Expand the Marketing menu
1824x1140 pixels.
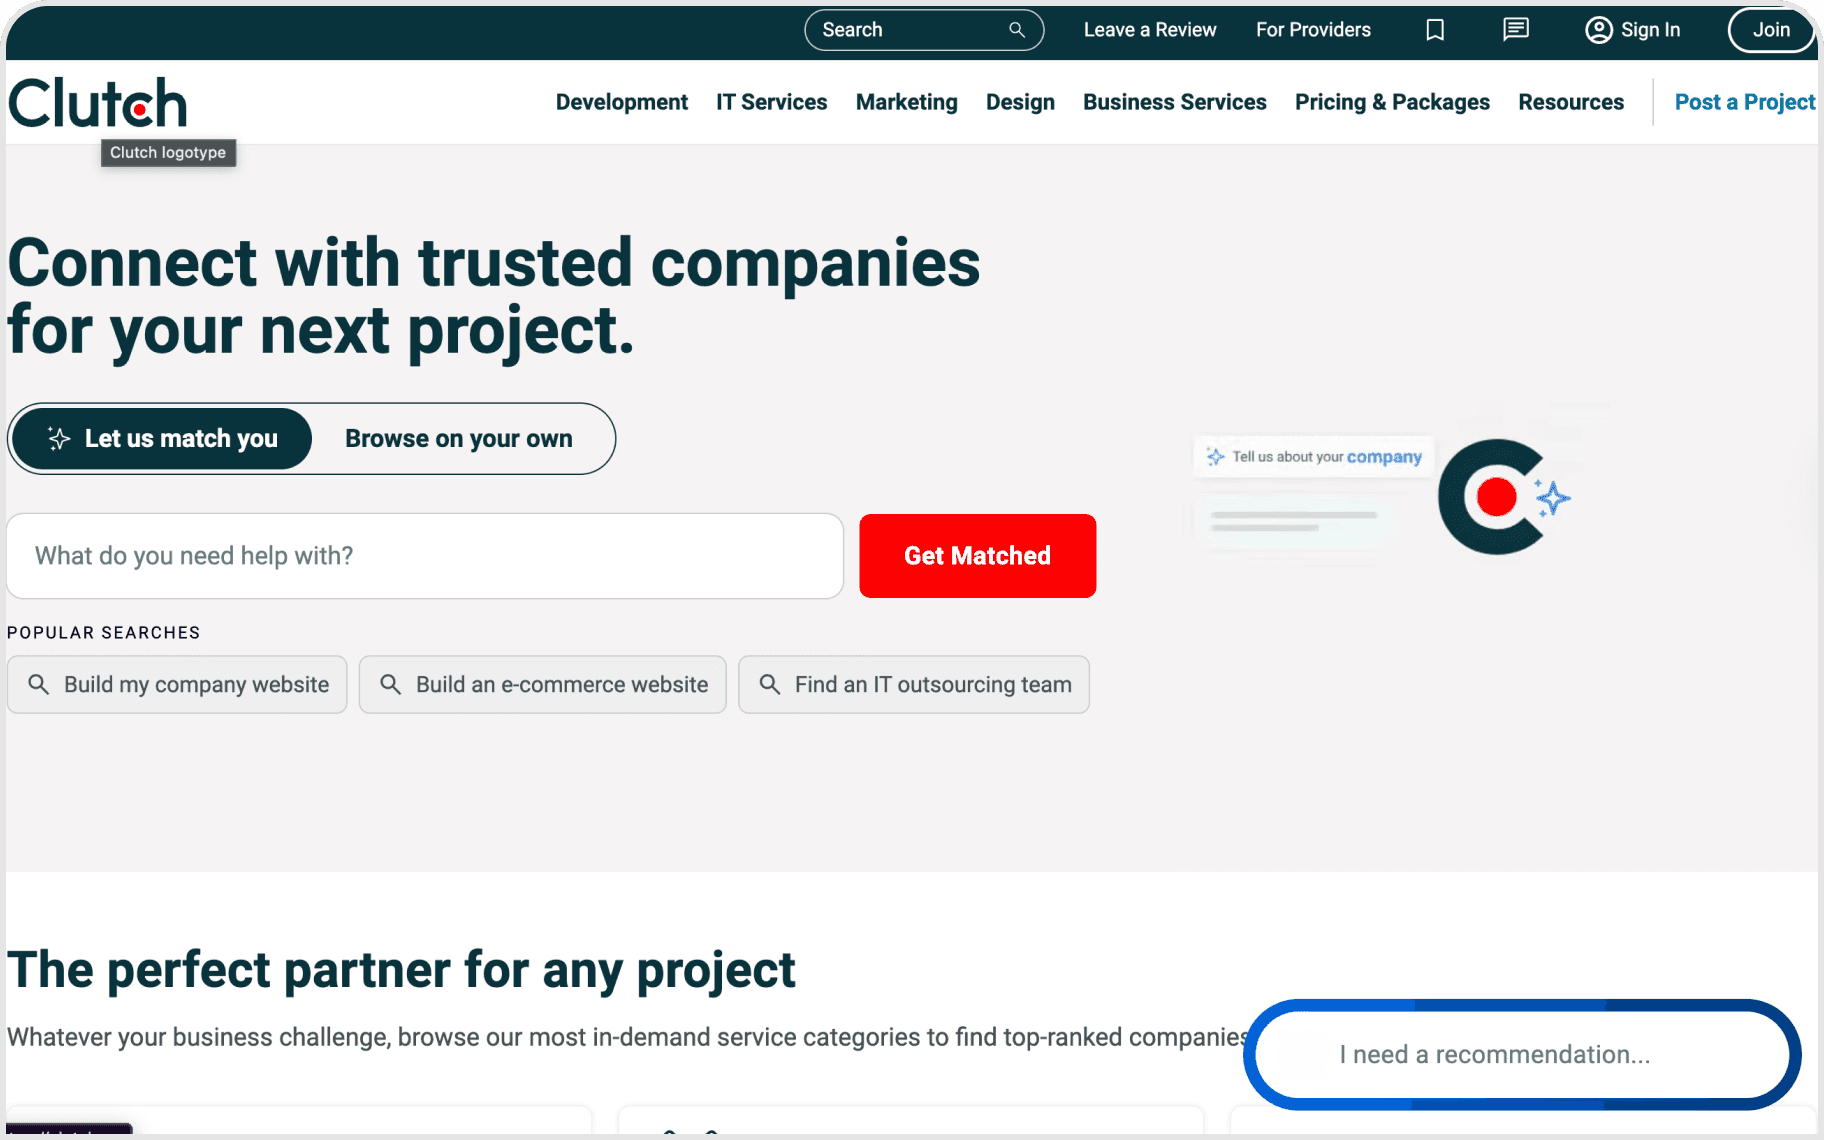[x=907, y=102]
